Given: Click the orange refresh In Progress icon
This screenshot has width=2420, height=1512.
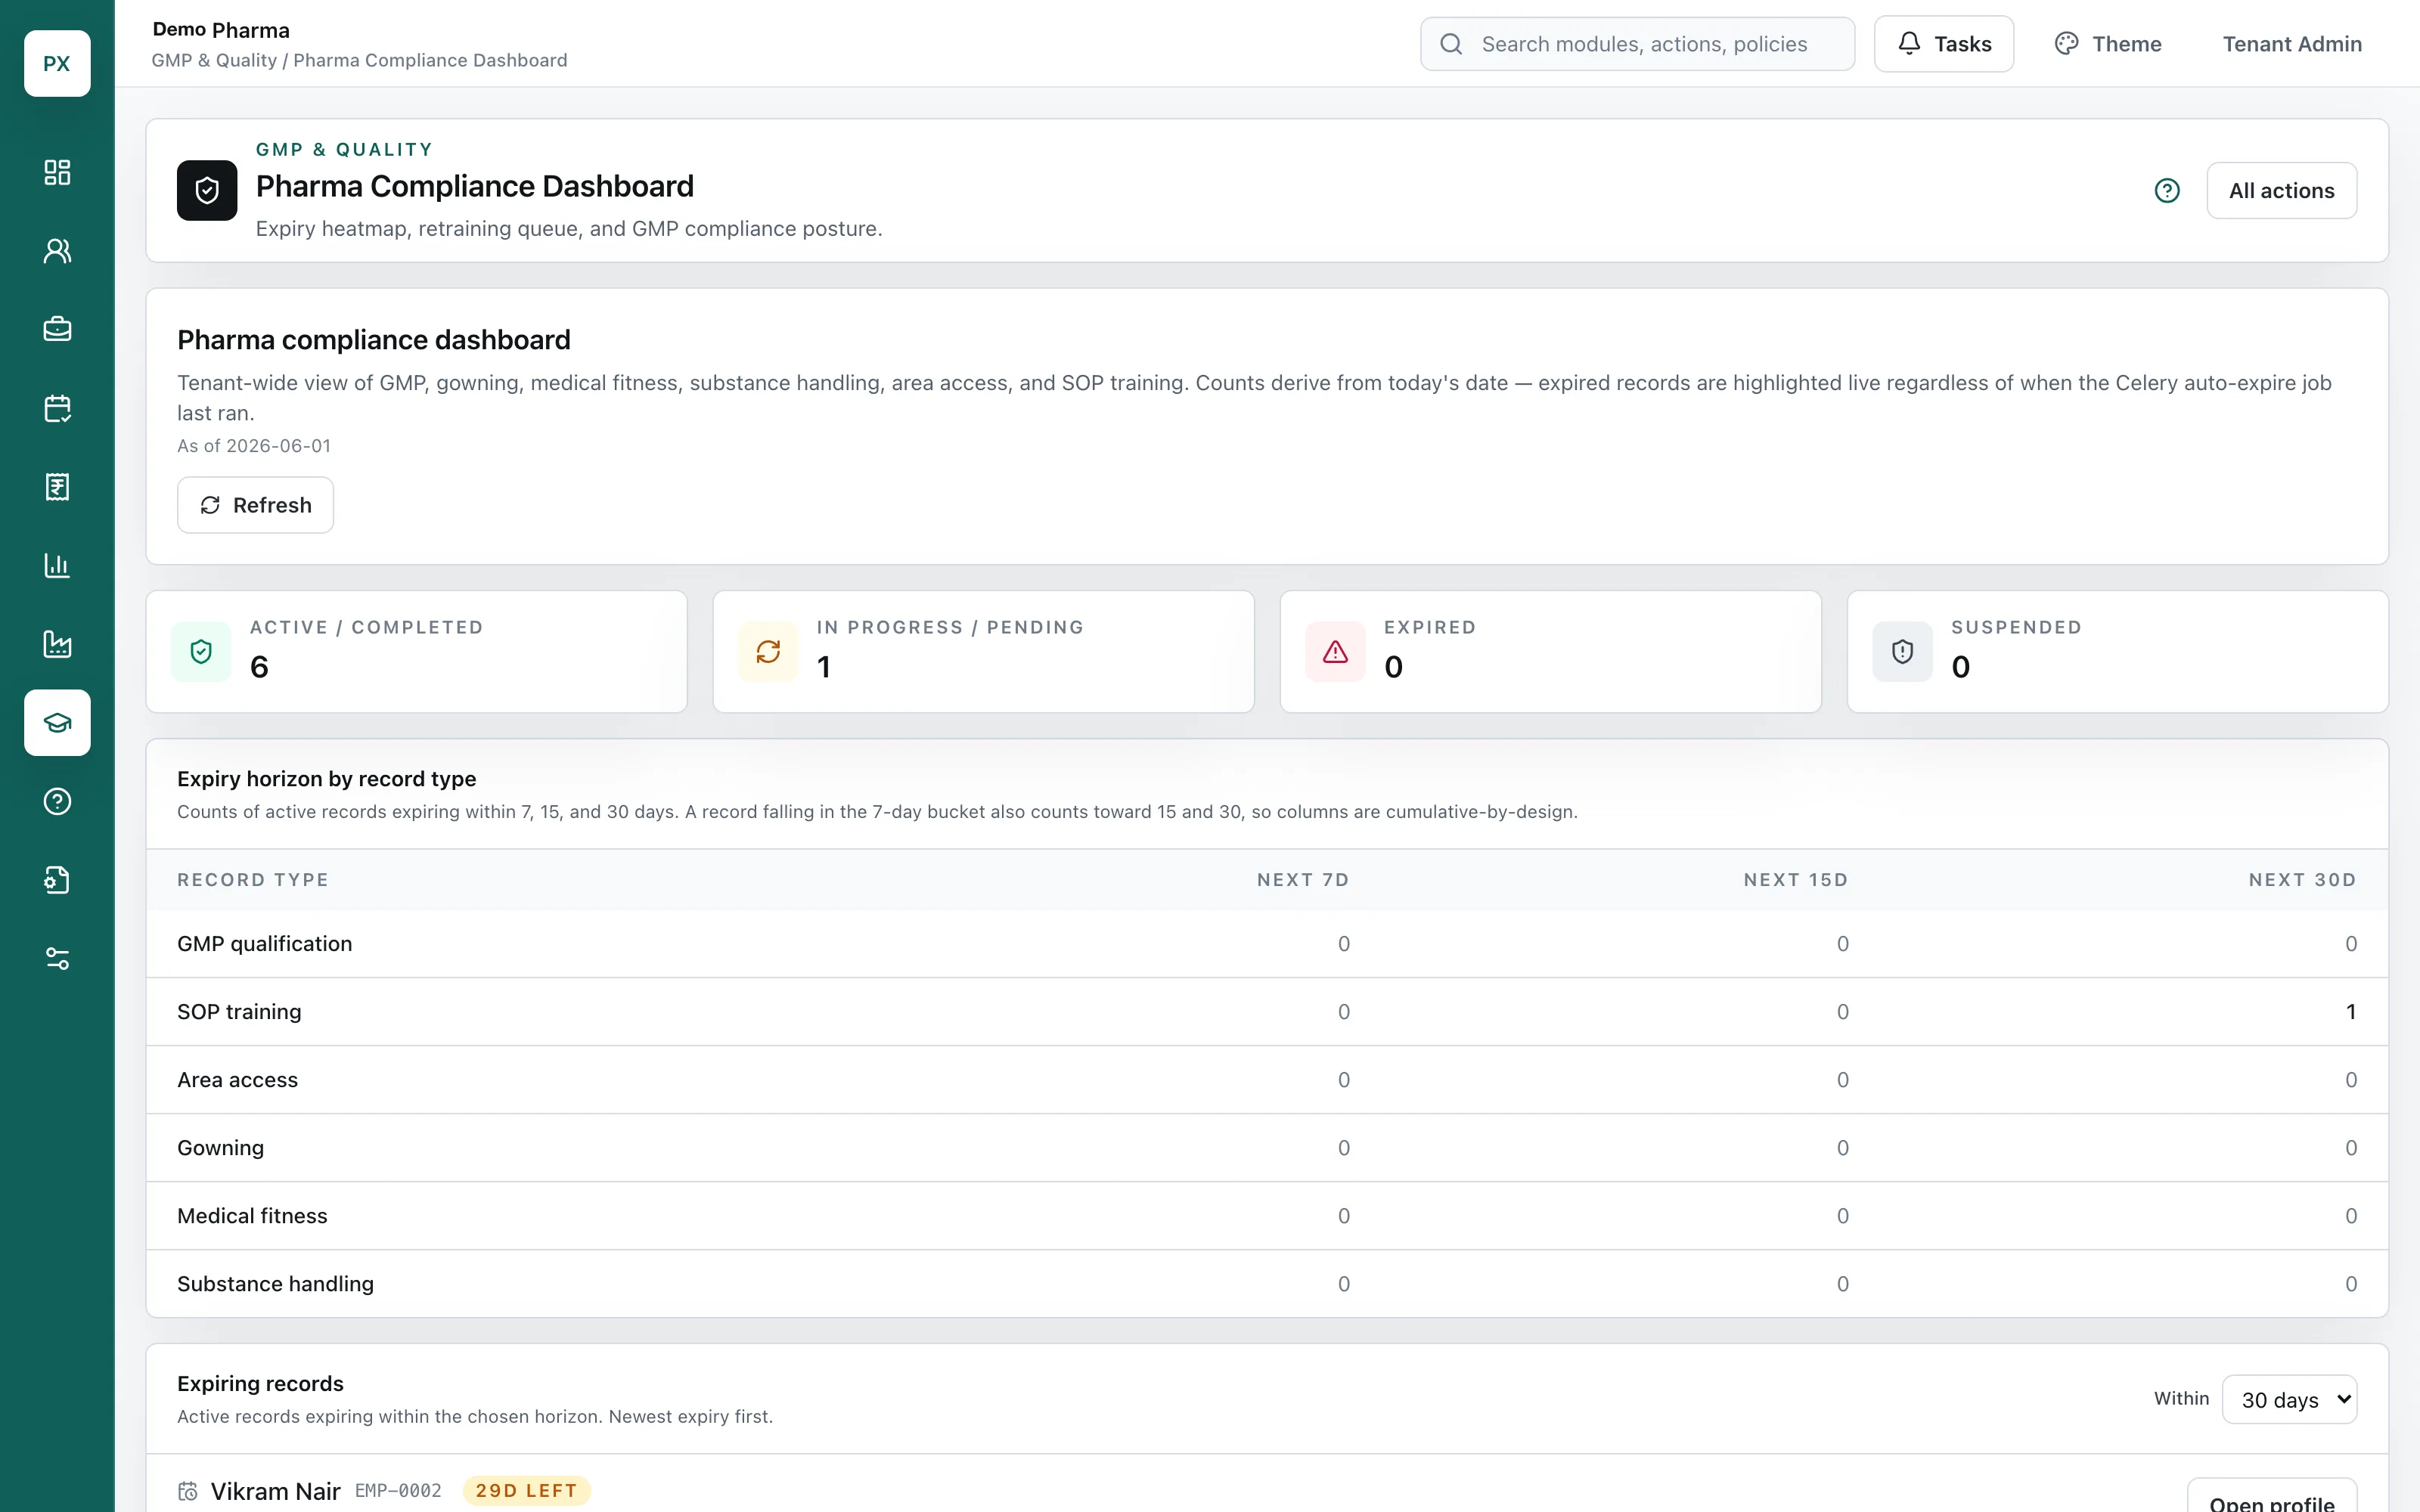Looking at the screenshot, I should click(768, 652).
